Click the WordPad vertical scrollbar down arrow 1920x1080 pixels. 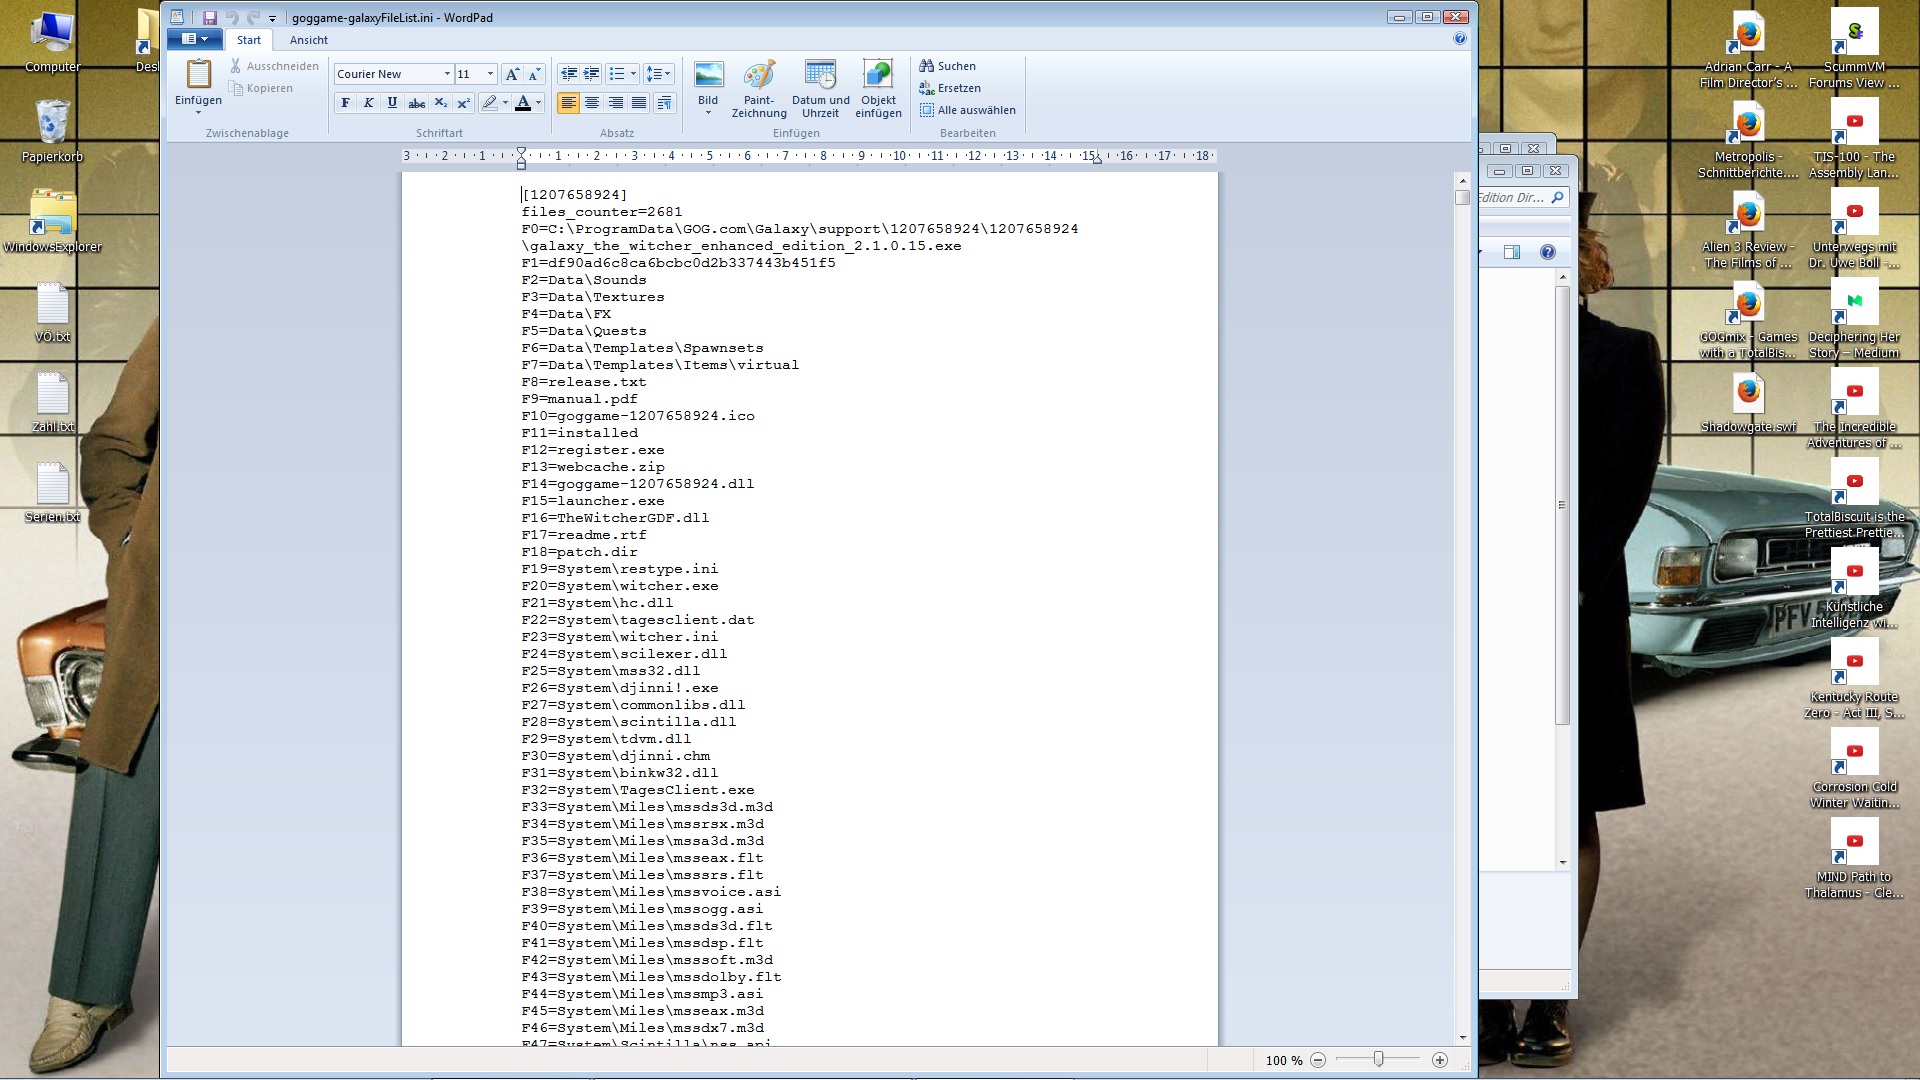(x=1463, y=1038)
